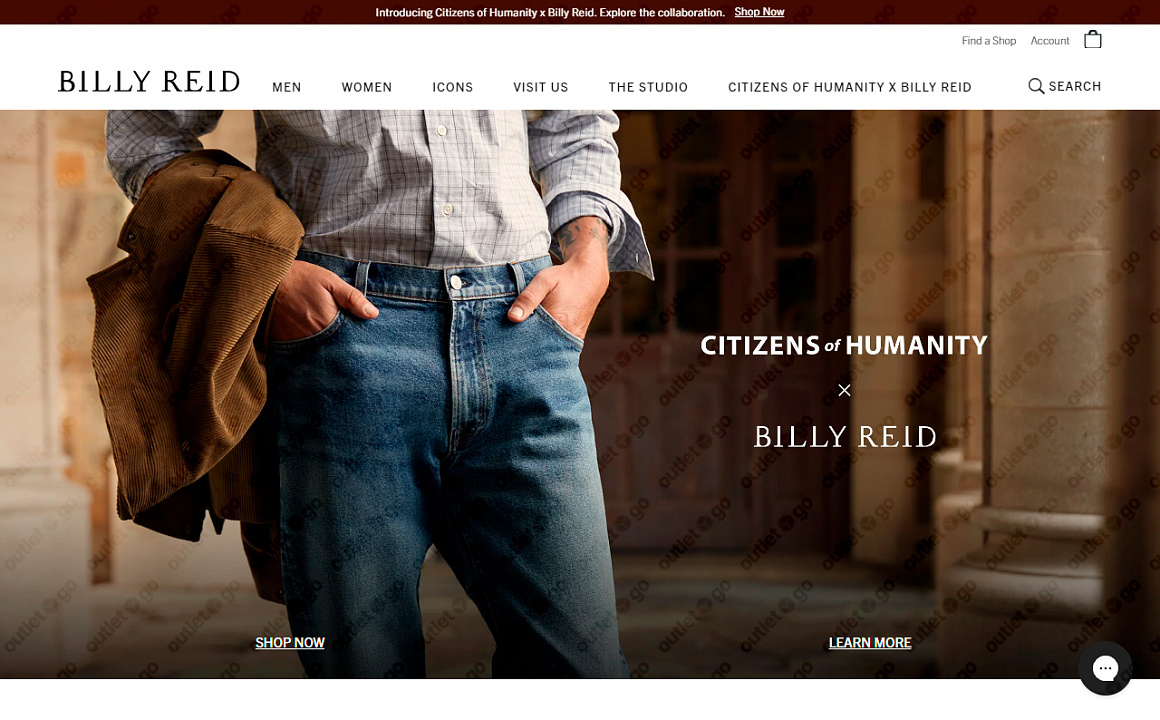Open the chat bubble widget
This screenshot has height=720, width=1160.
tap(1105, 668)
